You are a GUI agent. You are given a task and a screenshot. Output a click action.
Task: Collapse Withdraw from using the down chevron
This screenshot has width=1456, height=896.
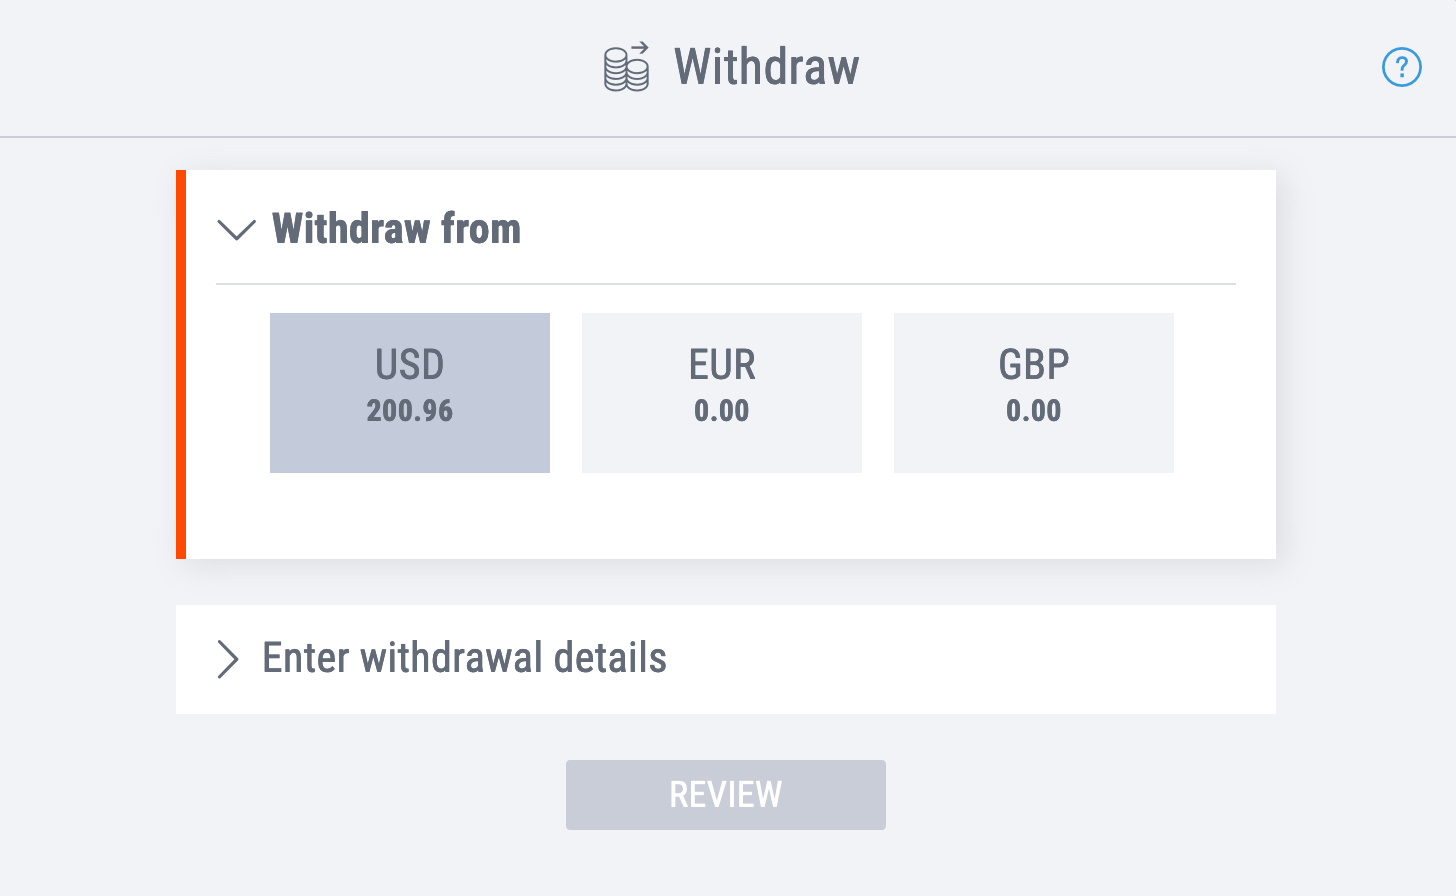(x=237, y=230)
